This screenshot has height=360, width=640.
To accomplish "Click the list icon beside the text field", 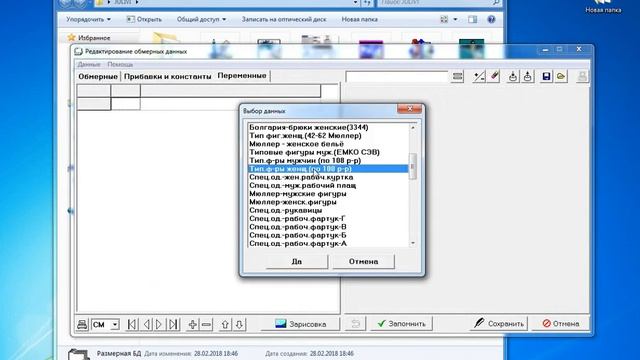I will point(458,76).
